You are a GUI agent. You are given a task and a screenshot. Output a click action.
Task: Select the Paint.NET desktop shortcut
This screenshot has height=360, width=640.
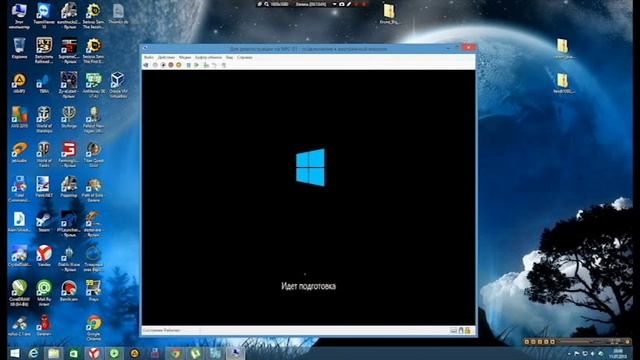[44, 187]
